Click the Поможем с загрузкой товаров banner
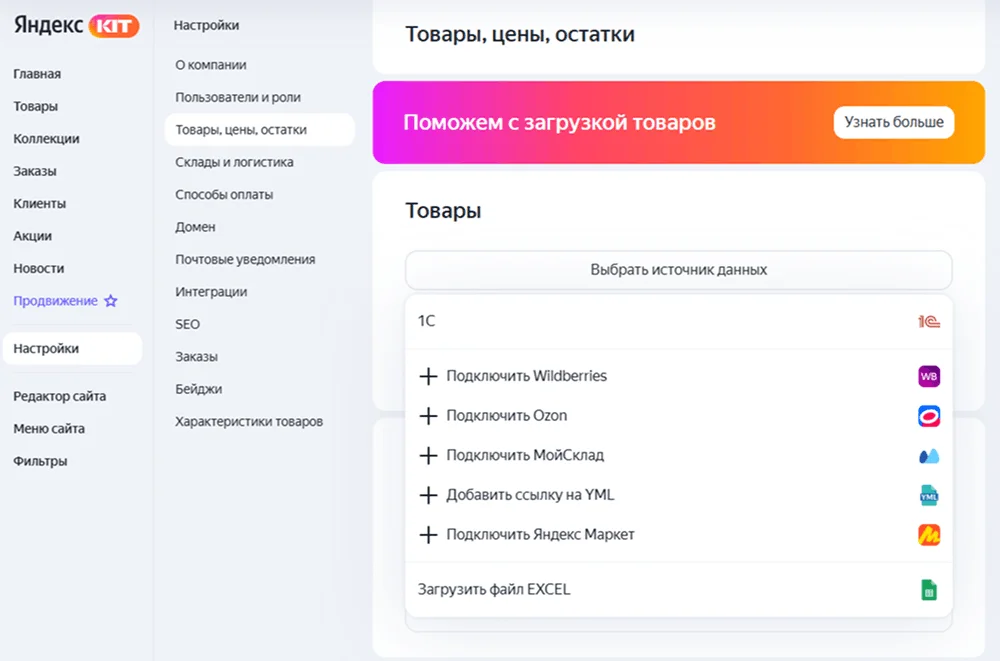1000x661 pixels. (679, 123)
